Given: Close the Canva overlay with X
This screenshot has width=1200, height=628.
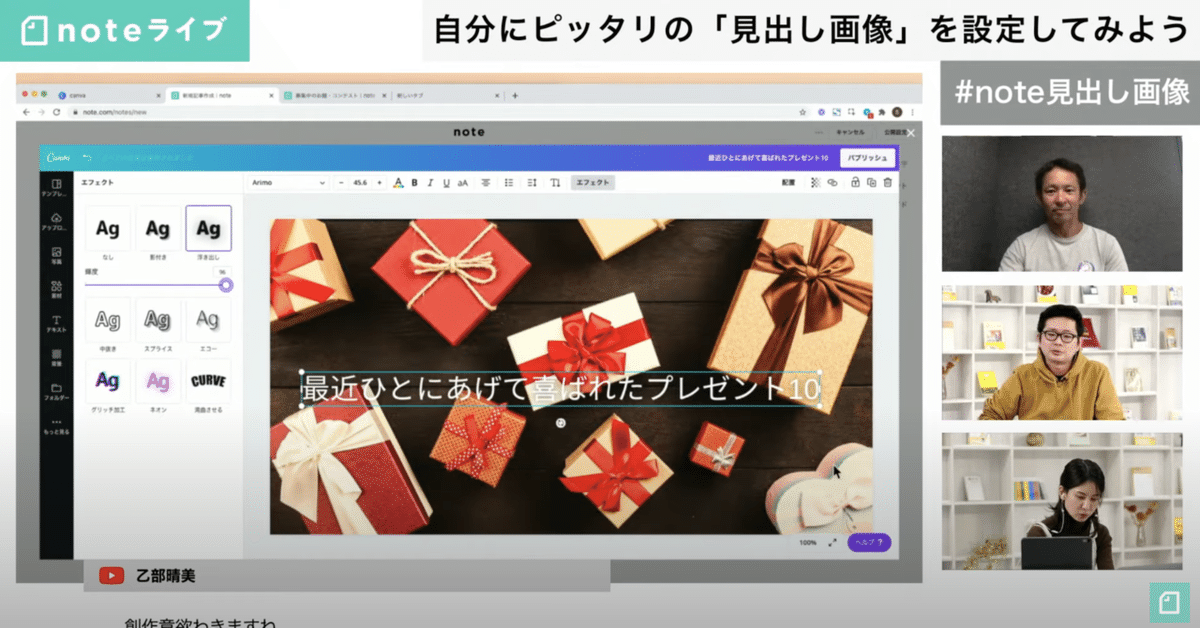Looking at the screenshot, I should (x=910, y=131).
